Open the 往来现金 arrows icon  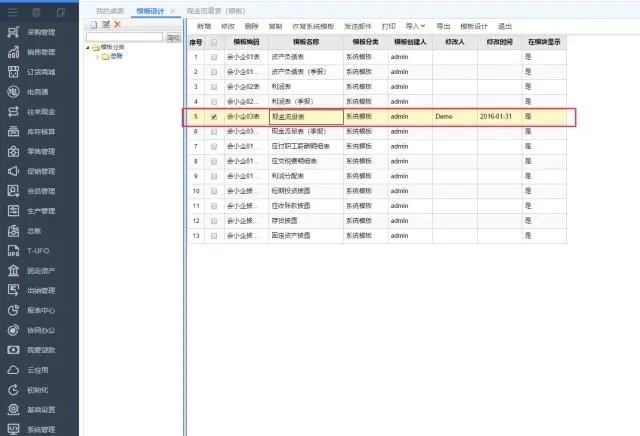[x=13, y=111]
